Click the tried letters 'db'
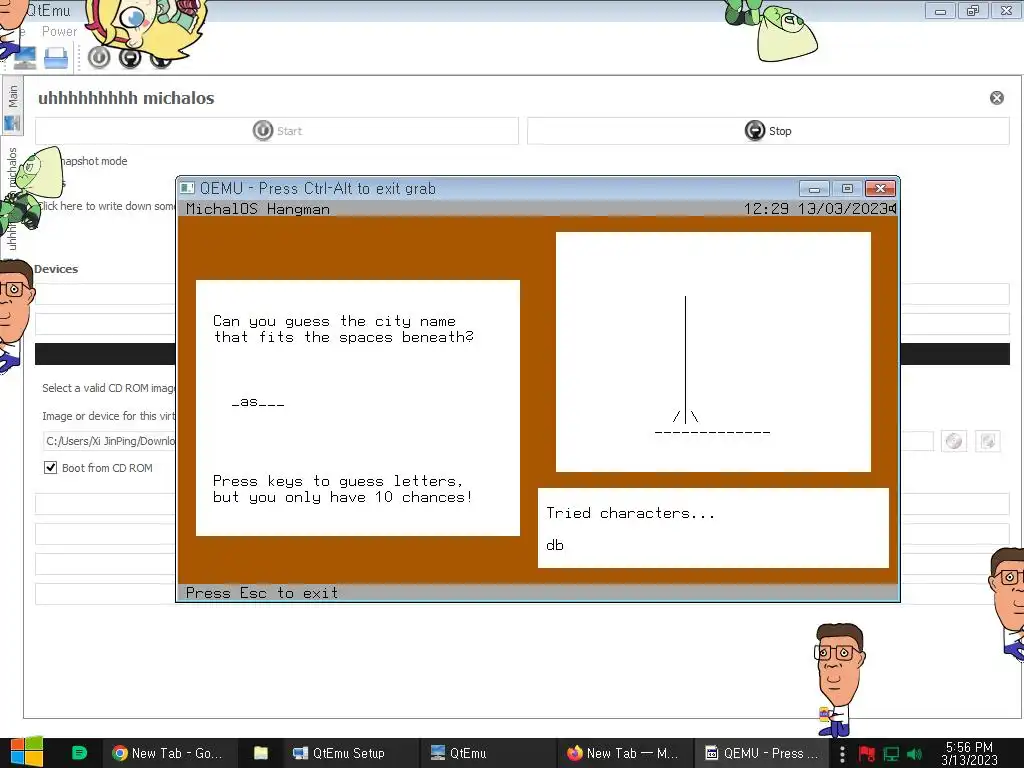 [555, 545]
